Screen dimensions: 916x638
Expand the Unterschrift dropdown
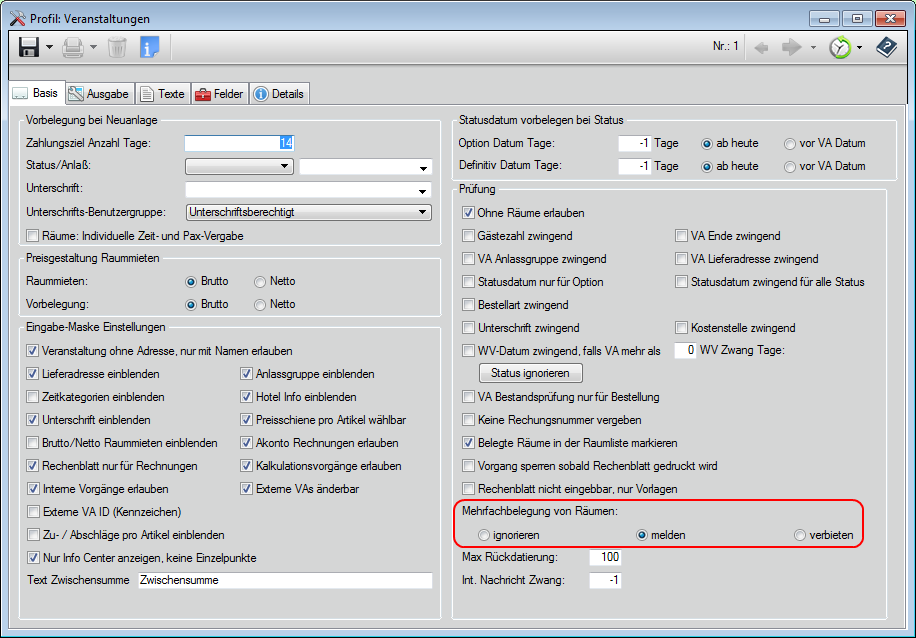(423, 190)
